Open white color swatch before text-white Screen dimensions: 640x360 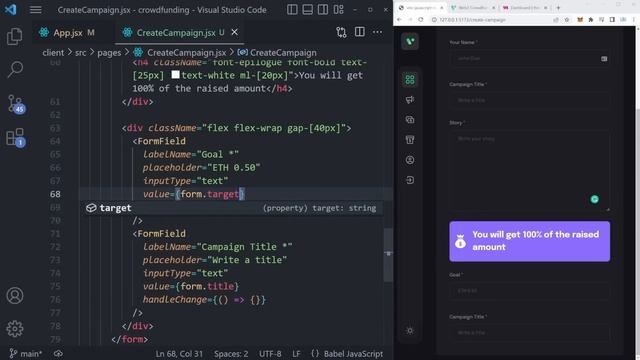(x=176, y=75)
